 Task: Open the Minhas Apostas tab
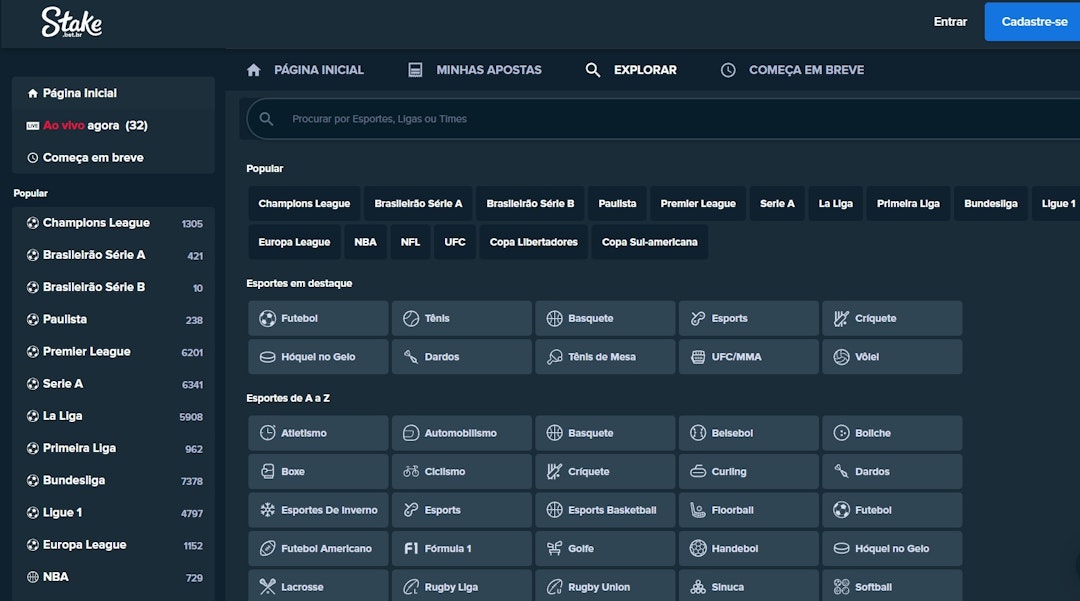click(475, 70)
